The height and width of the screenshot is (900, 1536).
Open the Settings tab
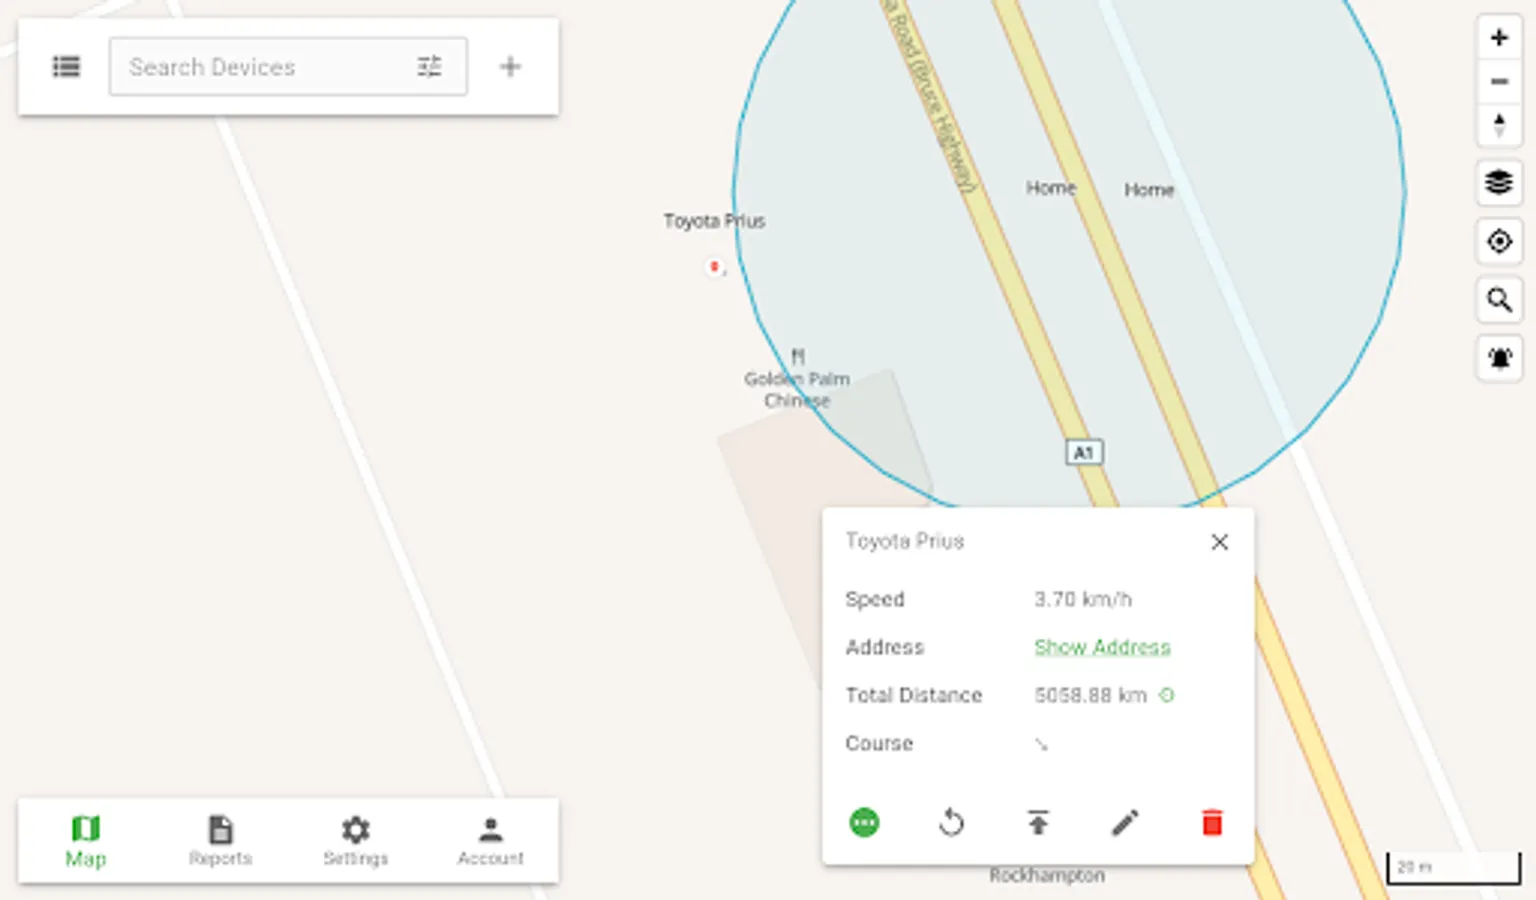355,841
